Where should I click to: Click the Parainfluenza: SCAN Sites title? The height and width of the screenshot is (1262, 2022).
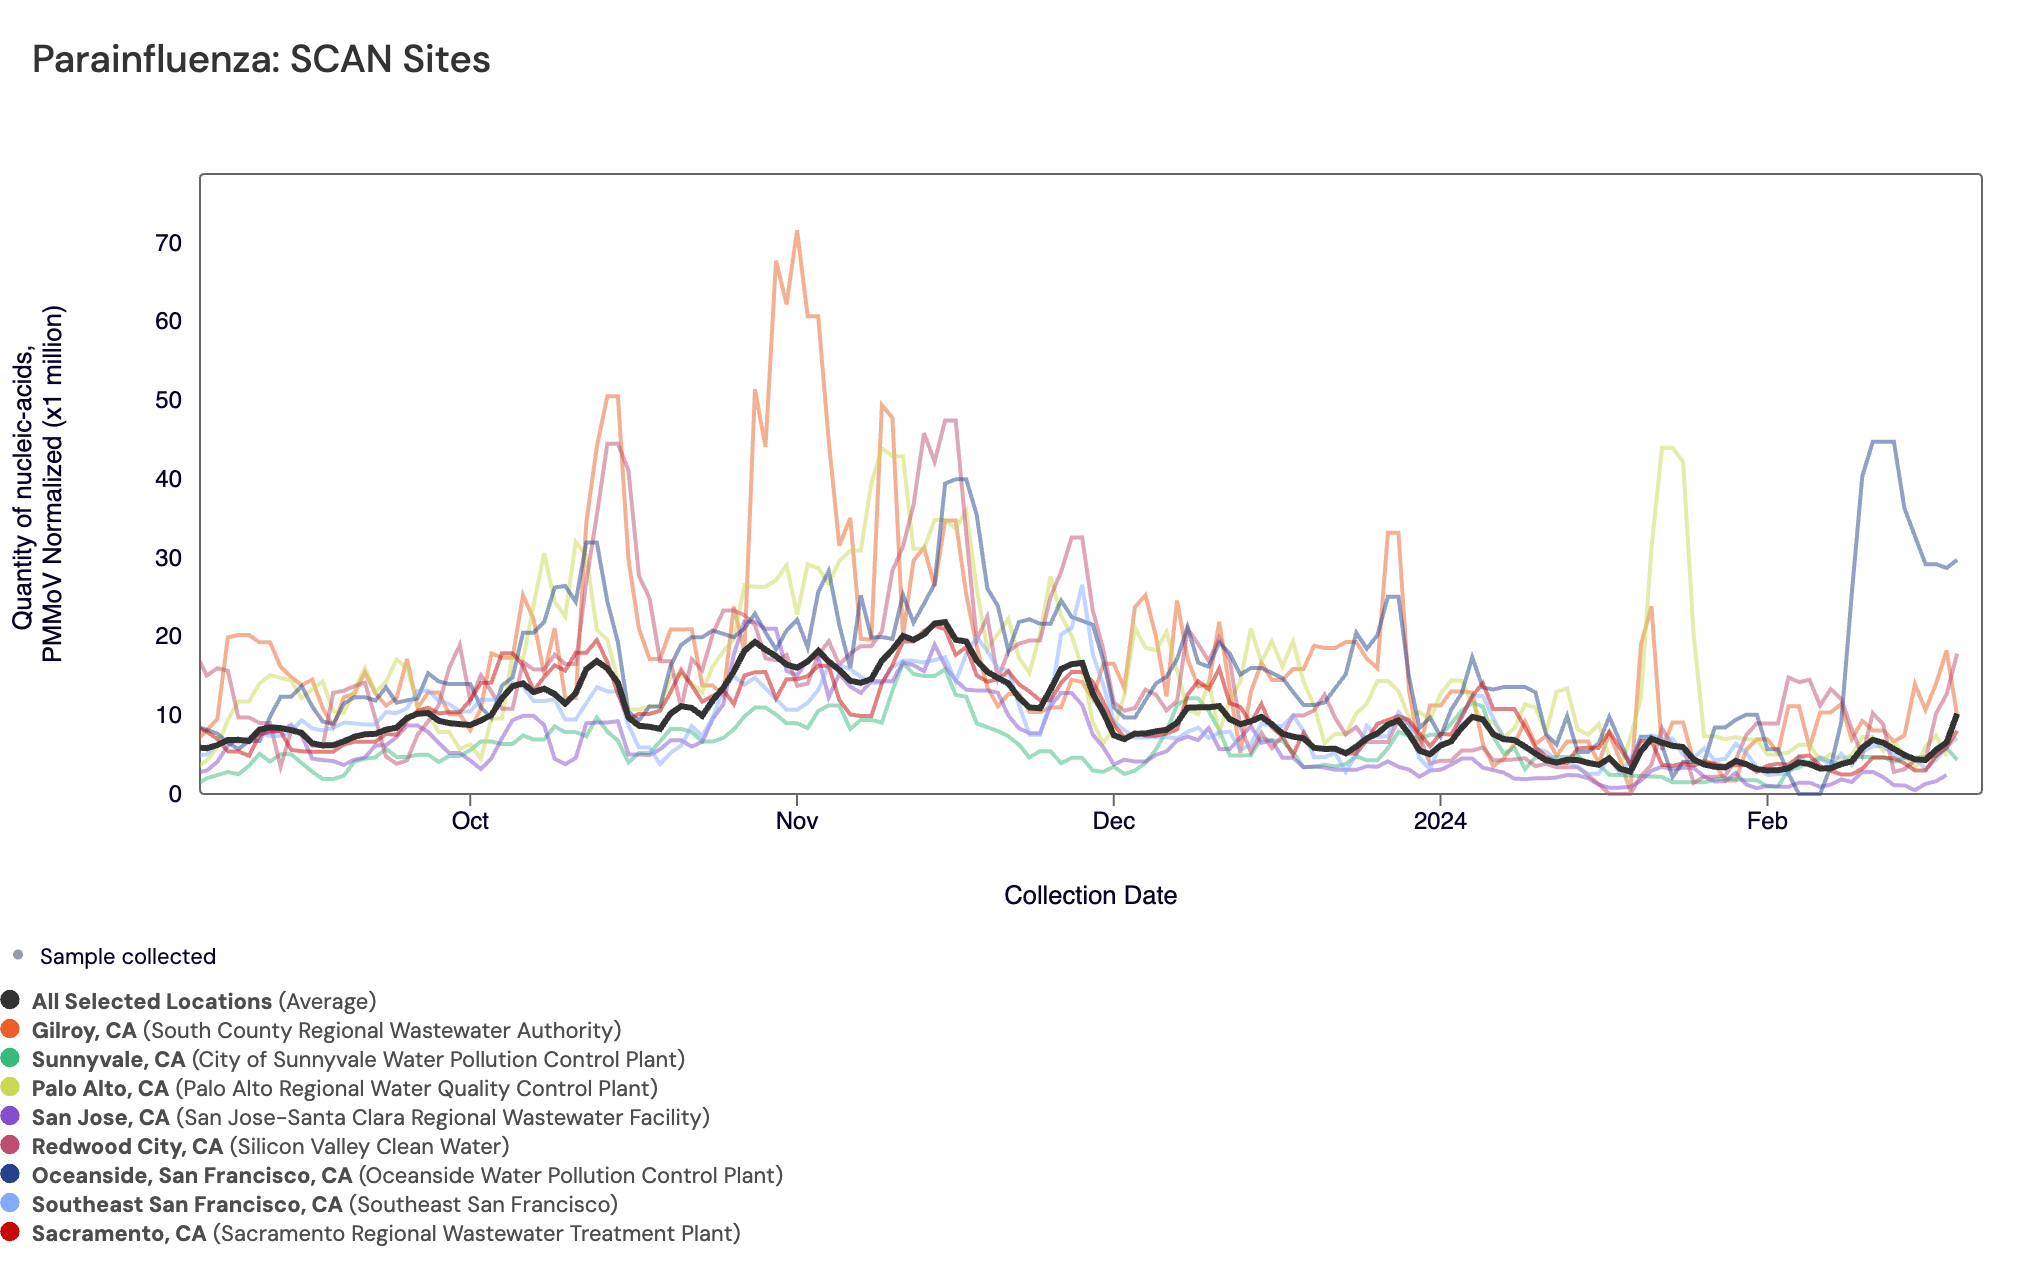pyautogui.click(x=261, y=59)
